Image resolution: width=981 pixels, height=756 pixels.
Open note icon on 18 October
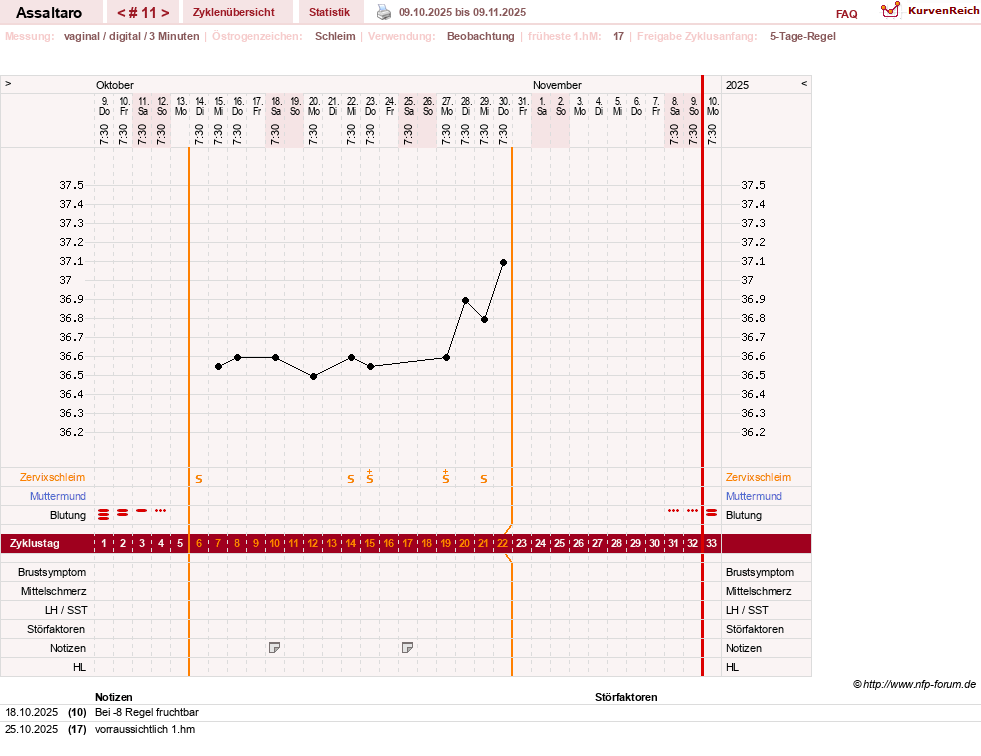click(x=274, y=647)
